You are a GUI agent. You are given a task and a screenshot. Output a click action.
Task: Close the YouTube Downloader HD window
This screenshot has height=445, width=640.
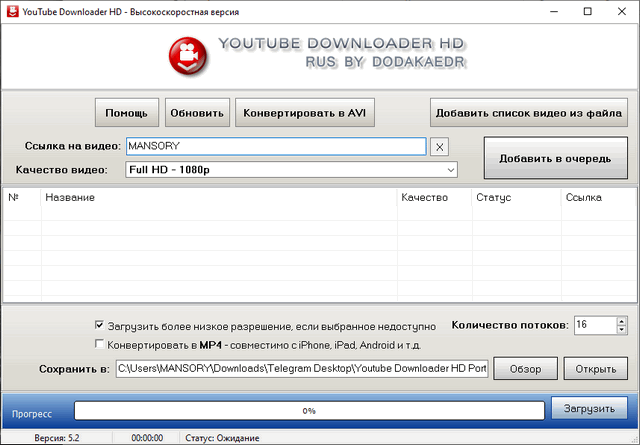click(x=622, y=11)
